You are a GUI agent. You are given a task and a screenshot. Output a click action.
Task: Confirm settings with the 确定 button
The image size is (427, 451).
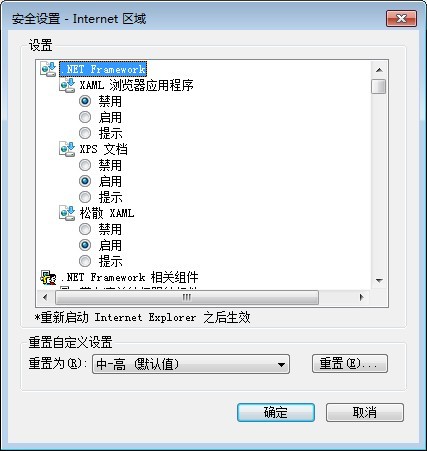[276, 412]
